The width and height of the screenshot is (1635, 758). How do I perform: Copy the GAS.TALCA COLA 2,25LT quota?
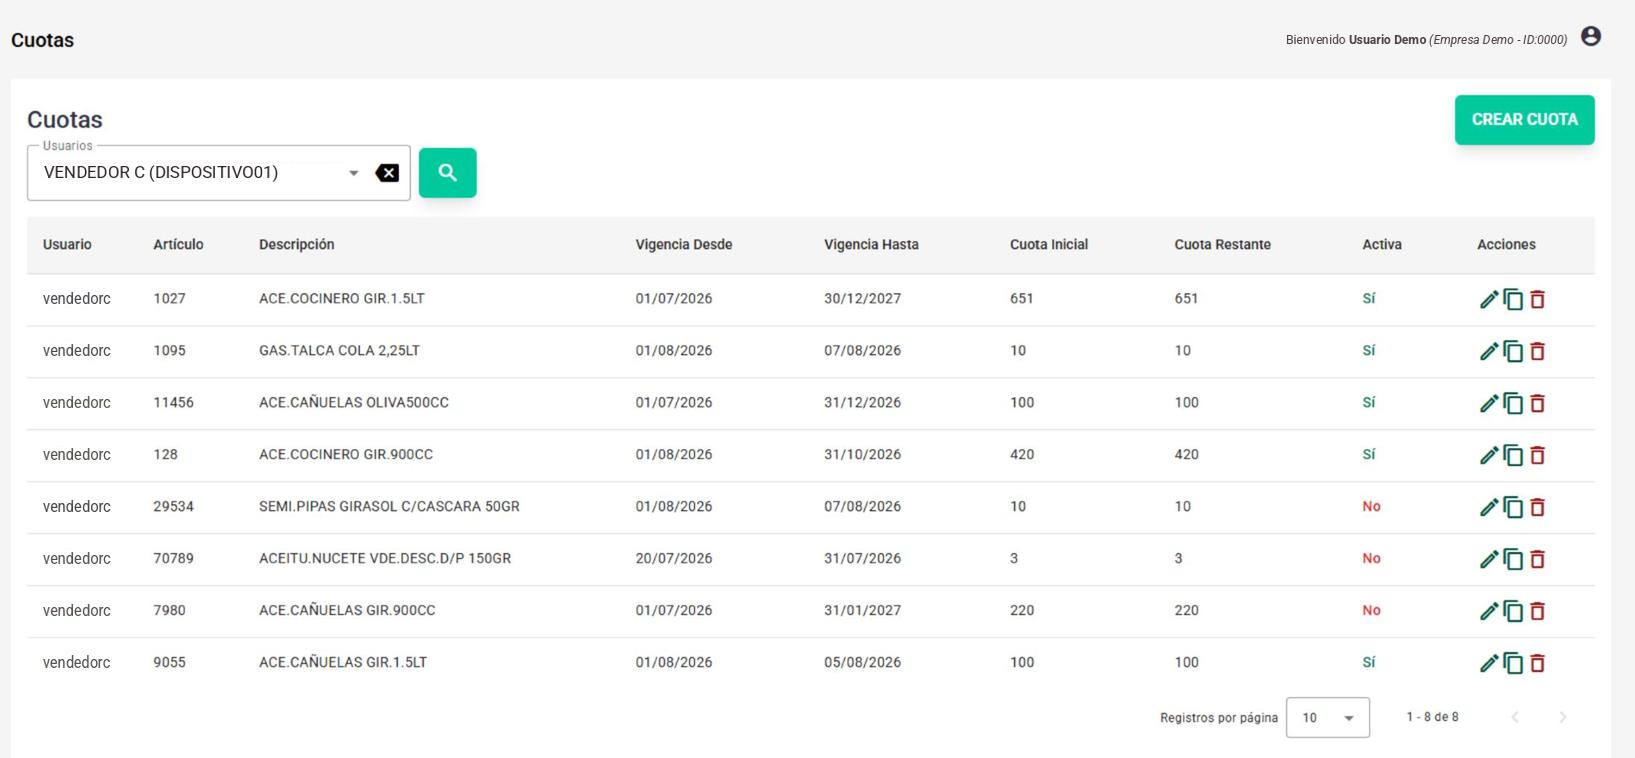coord(1513,351)
